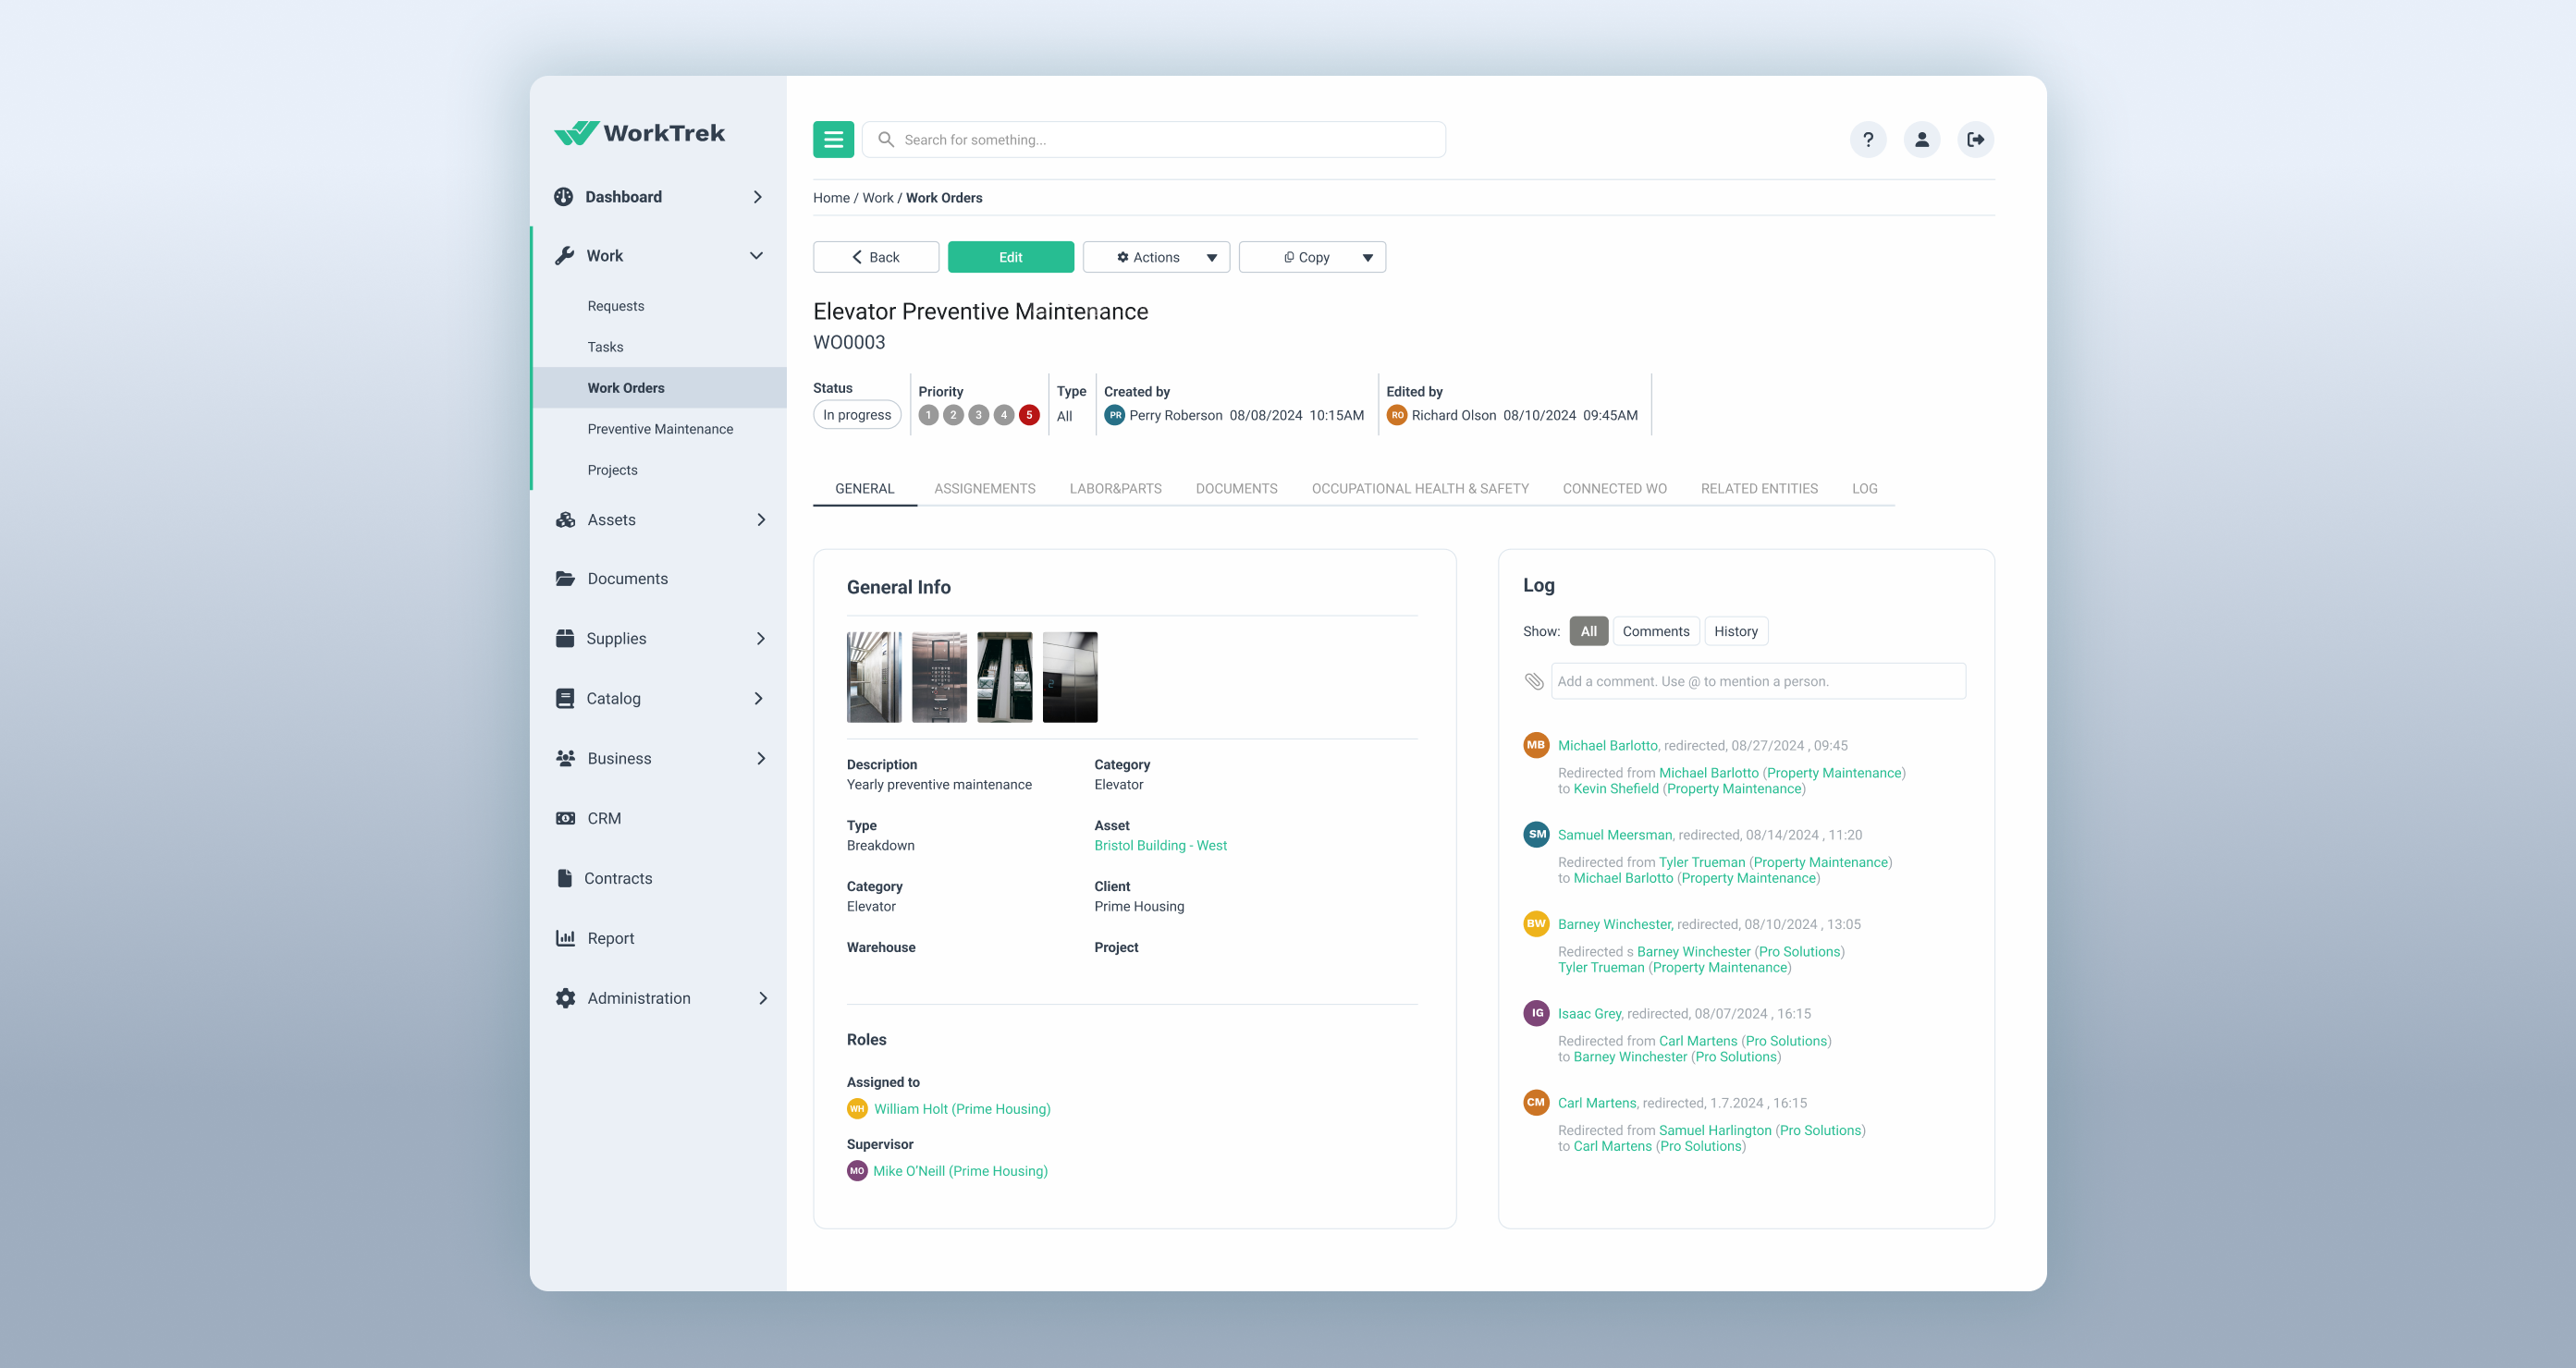This screenshot has height=1368, width=2576.
Task: Open Documents folder icon in sidebar
Action: coord(565,579)
